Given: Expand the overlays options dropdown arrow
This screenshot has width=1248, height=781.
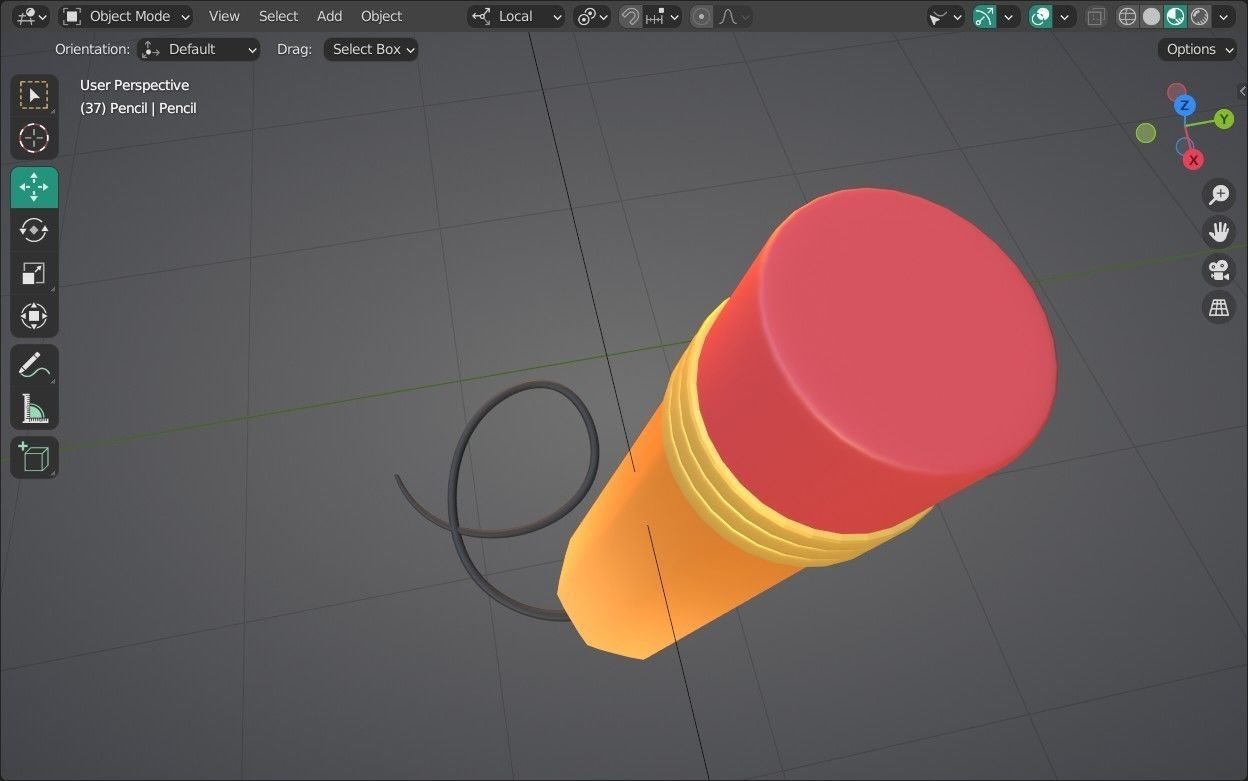Looking at the screenshot, I should (x=1065, y=16).
